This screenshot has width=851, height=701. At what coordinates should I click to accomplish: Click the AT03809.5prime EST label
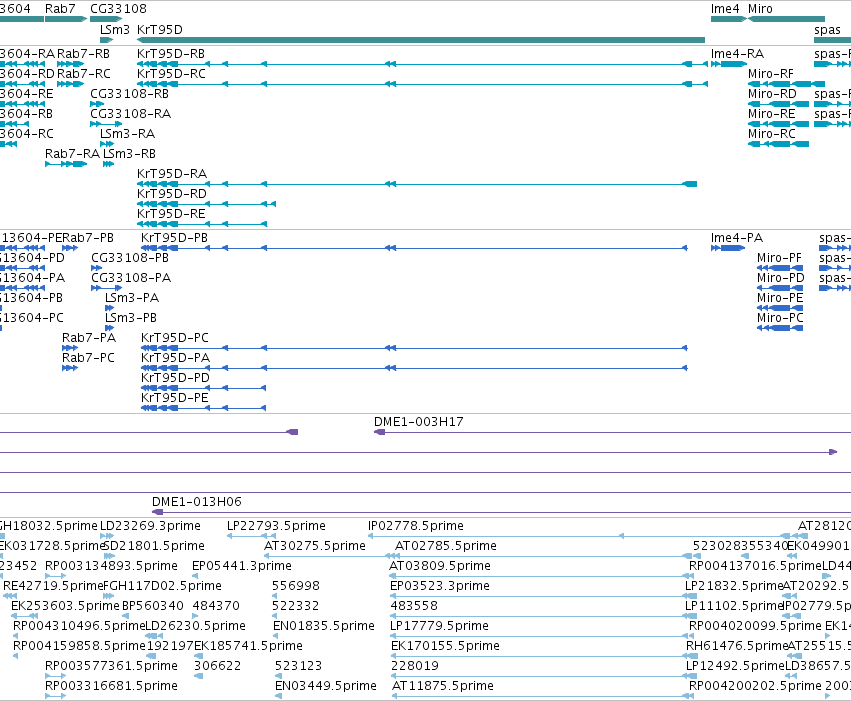(x=440, y=566)
